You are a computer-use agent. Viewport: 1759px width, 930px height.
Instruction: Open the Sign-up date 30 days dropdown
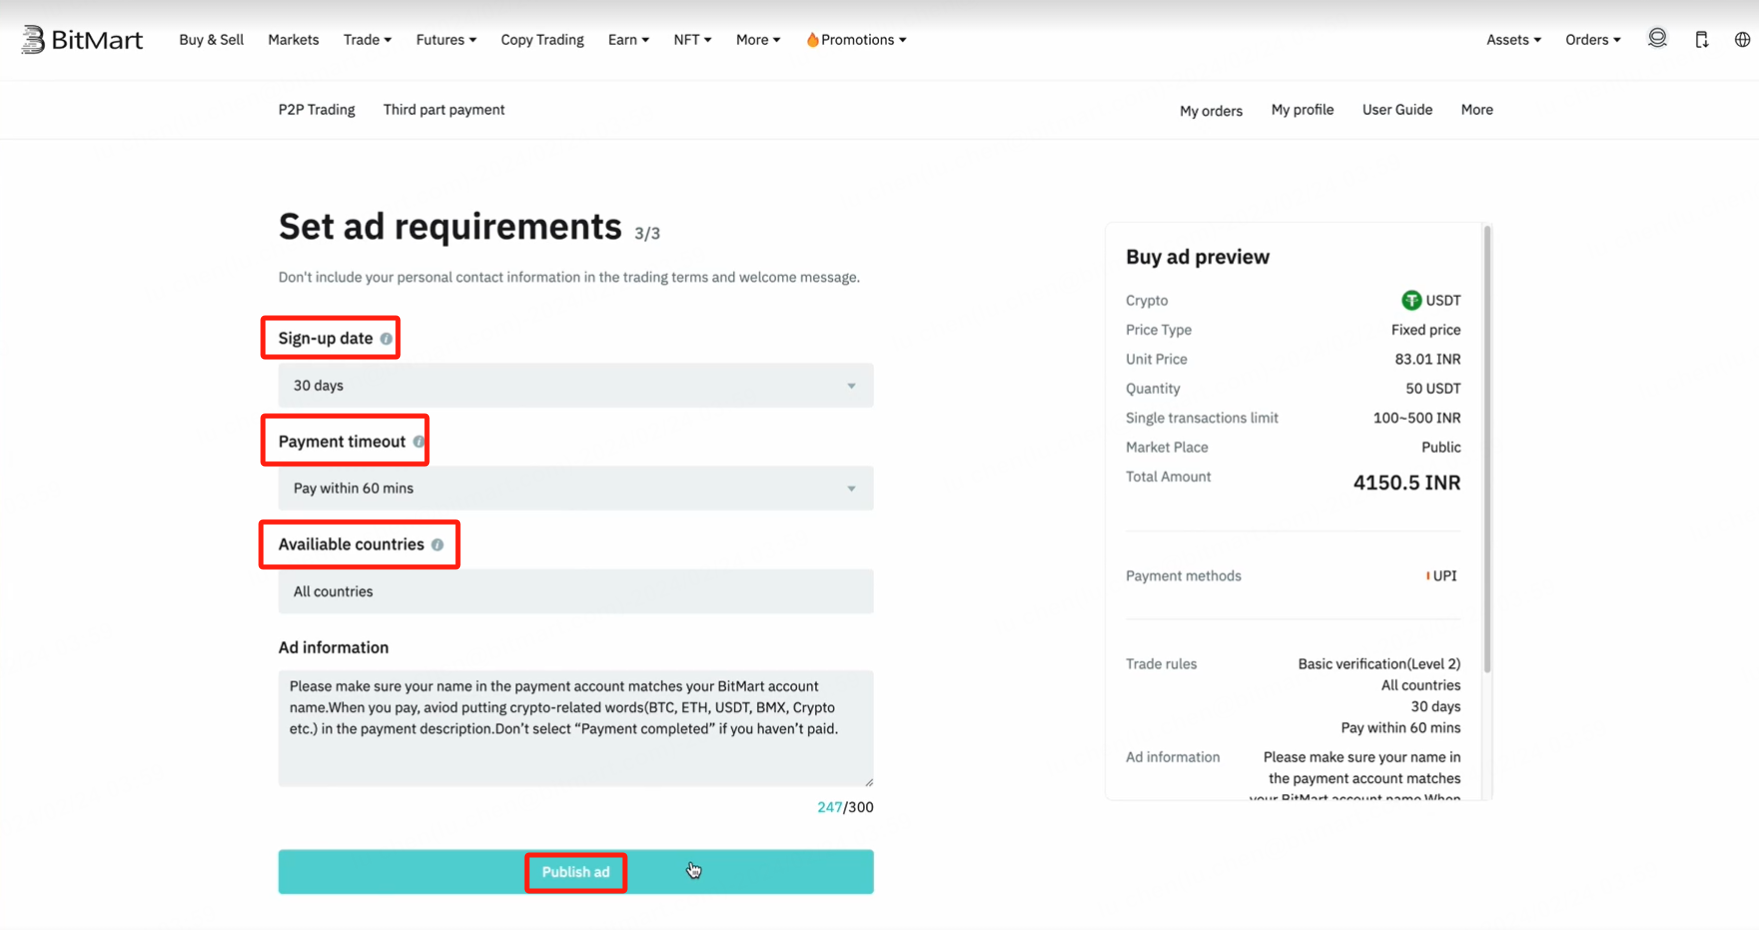575,385
